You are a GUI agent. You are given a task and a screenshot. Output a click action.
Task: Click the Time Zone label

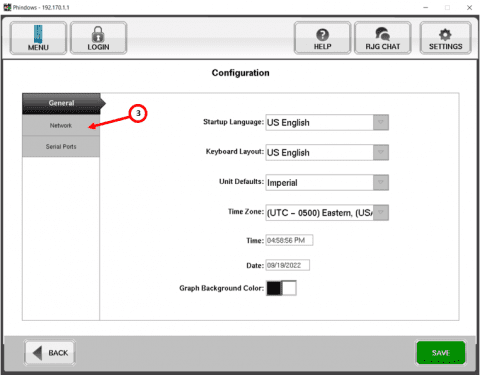click(246, 212)
